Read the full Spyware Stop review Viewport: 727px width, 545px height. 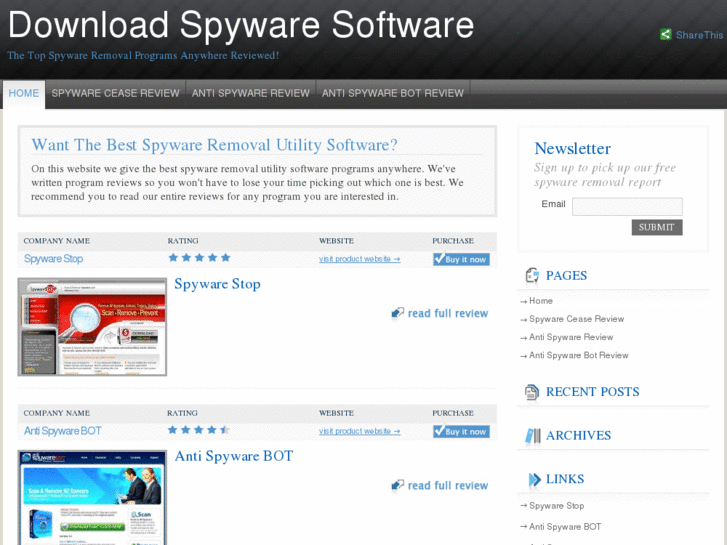point(448,314)
